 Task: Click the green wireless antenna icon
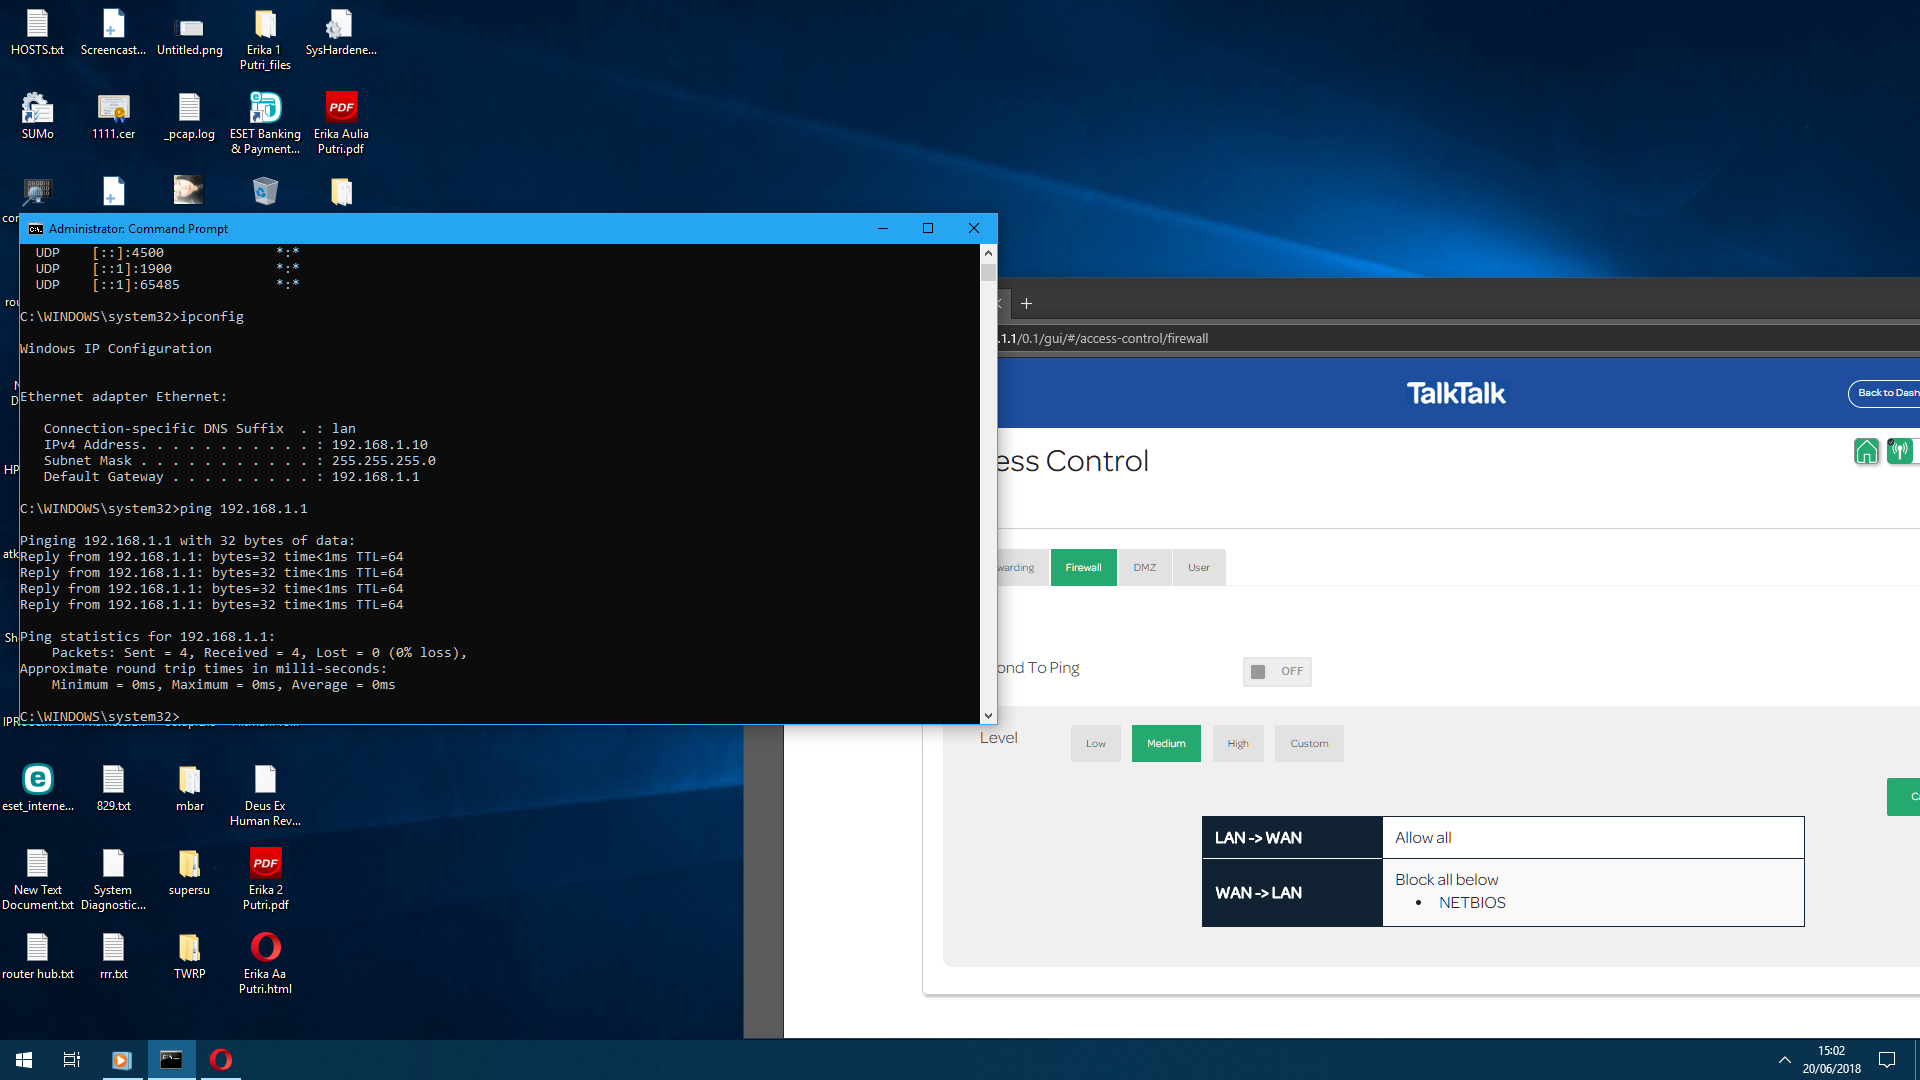(1900, 452)
